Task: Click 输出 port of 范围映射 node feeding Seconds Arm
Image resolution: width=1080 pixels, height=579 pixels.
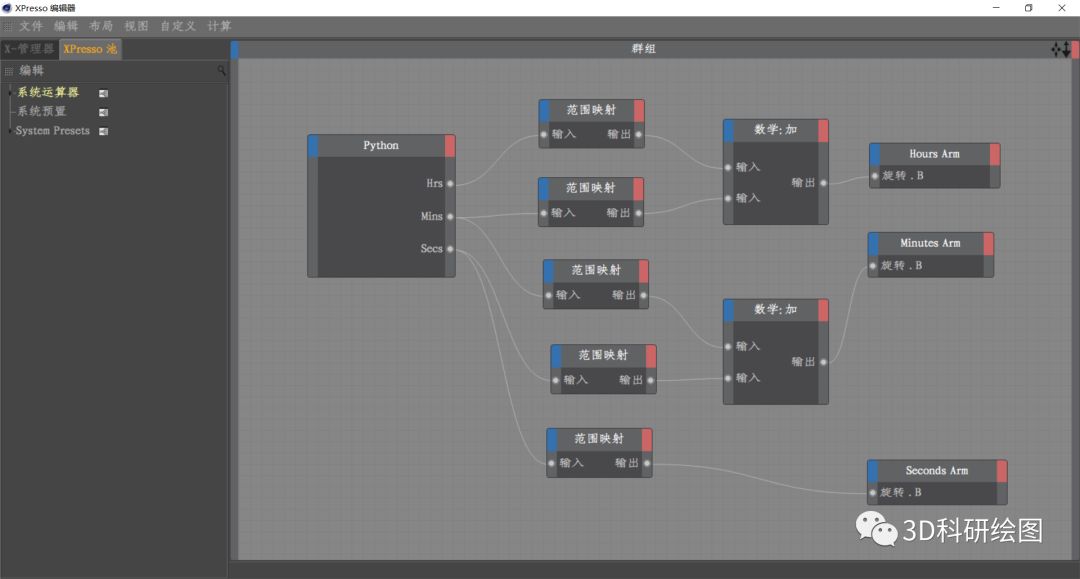Action: pos(647,463)
